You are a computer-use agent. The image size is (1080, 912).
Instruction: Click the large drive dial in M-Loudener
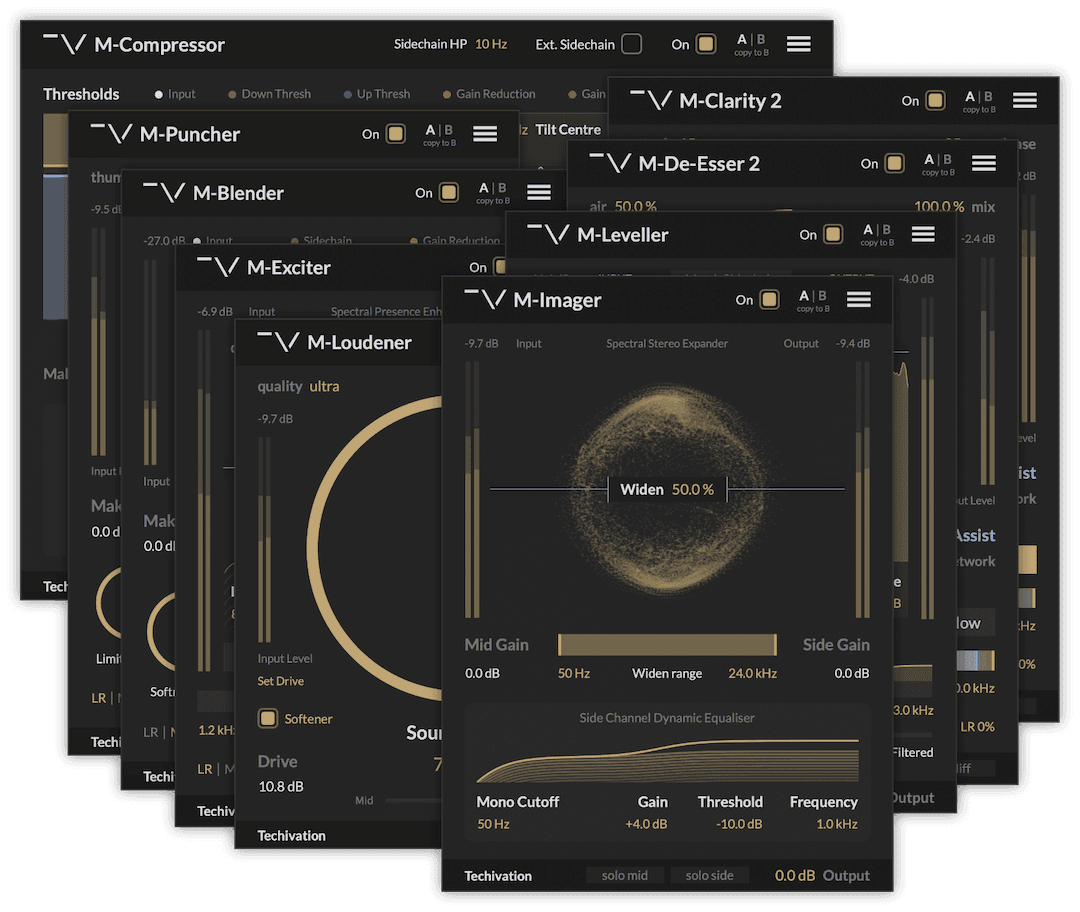click(x=375, y=548)
